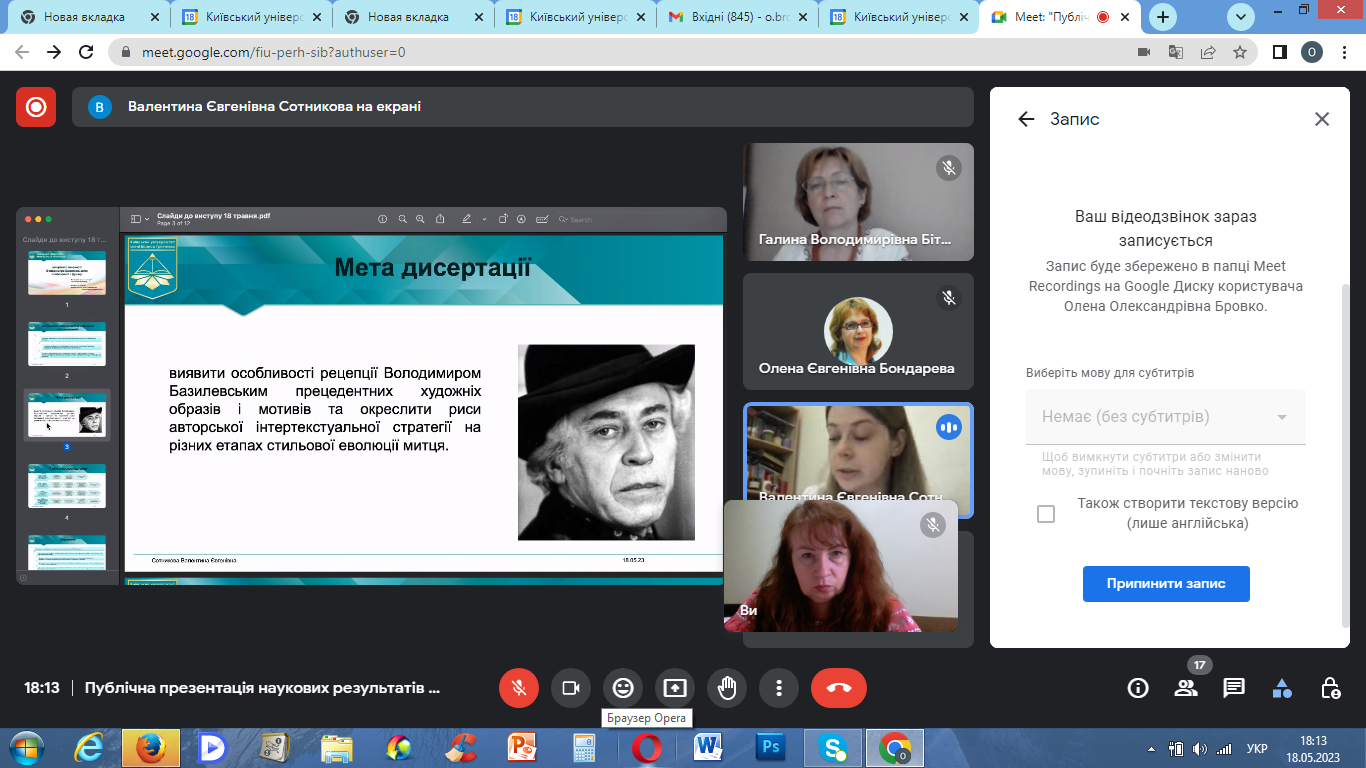Image resolution: width=1366 pixels, height=768 pixels.
Task: Open the more options three-dot menu
Action: (x=779, y=688)
